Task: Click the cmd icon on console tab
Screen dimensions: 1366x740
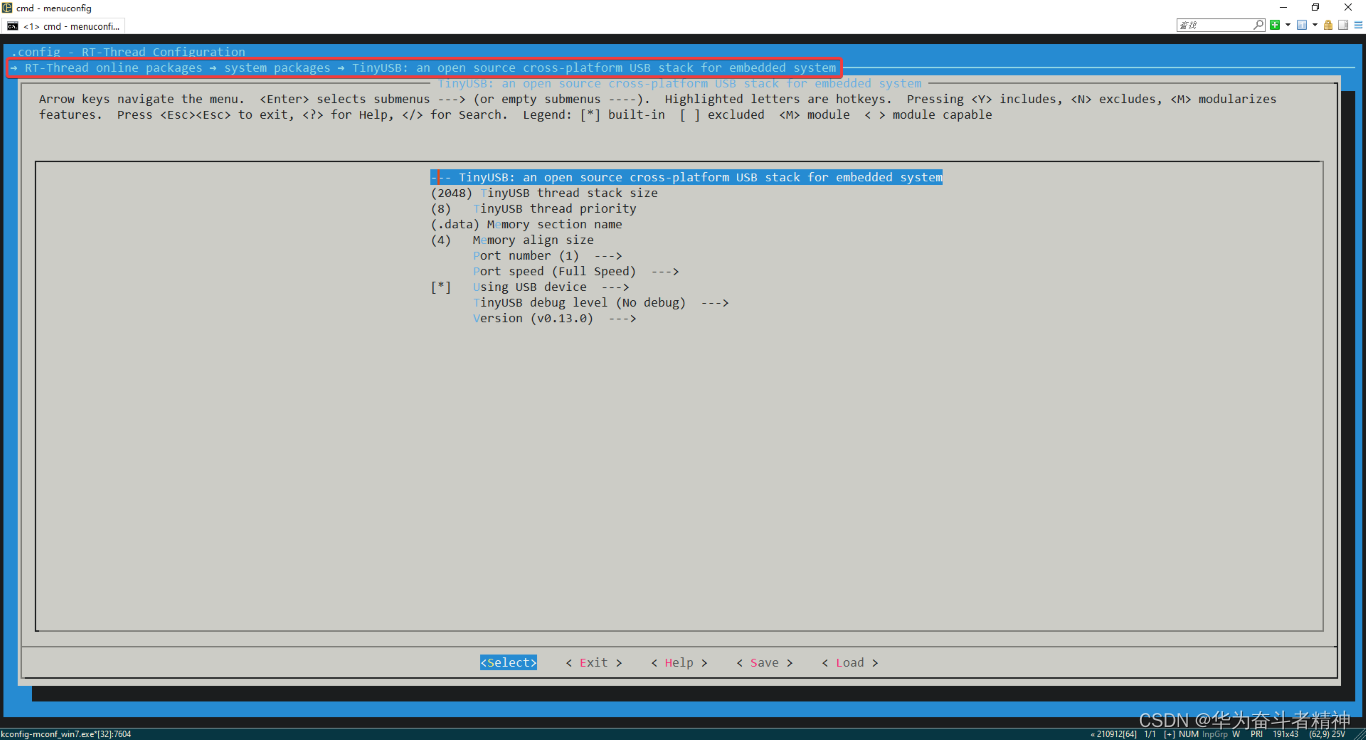Action: click(x=12, y=26)
